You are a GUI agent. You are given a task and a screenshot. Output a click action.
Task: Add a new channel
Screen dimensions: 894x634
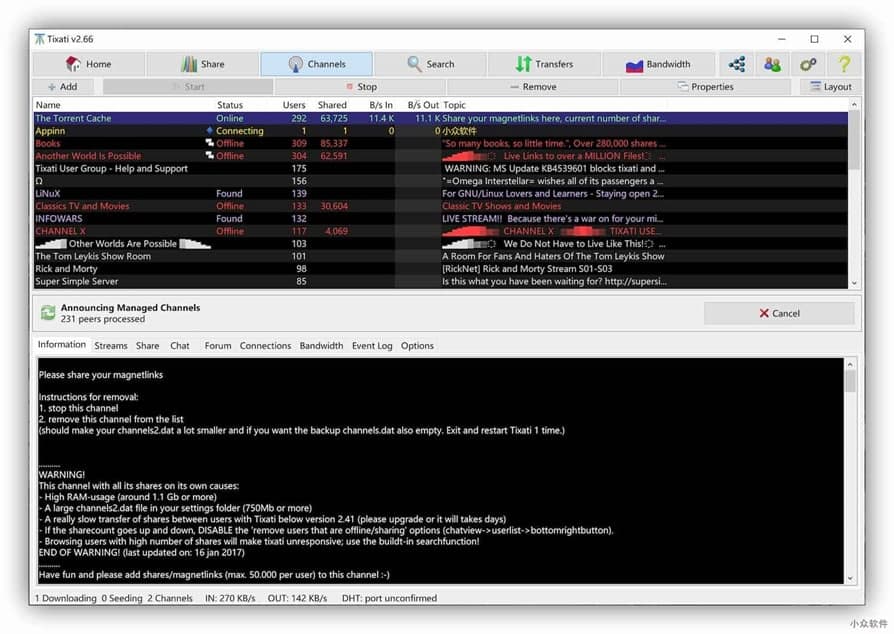[x=63, y=87]
